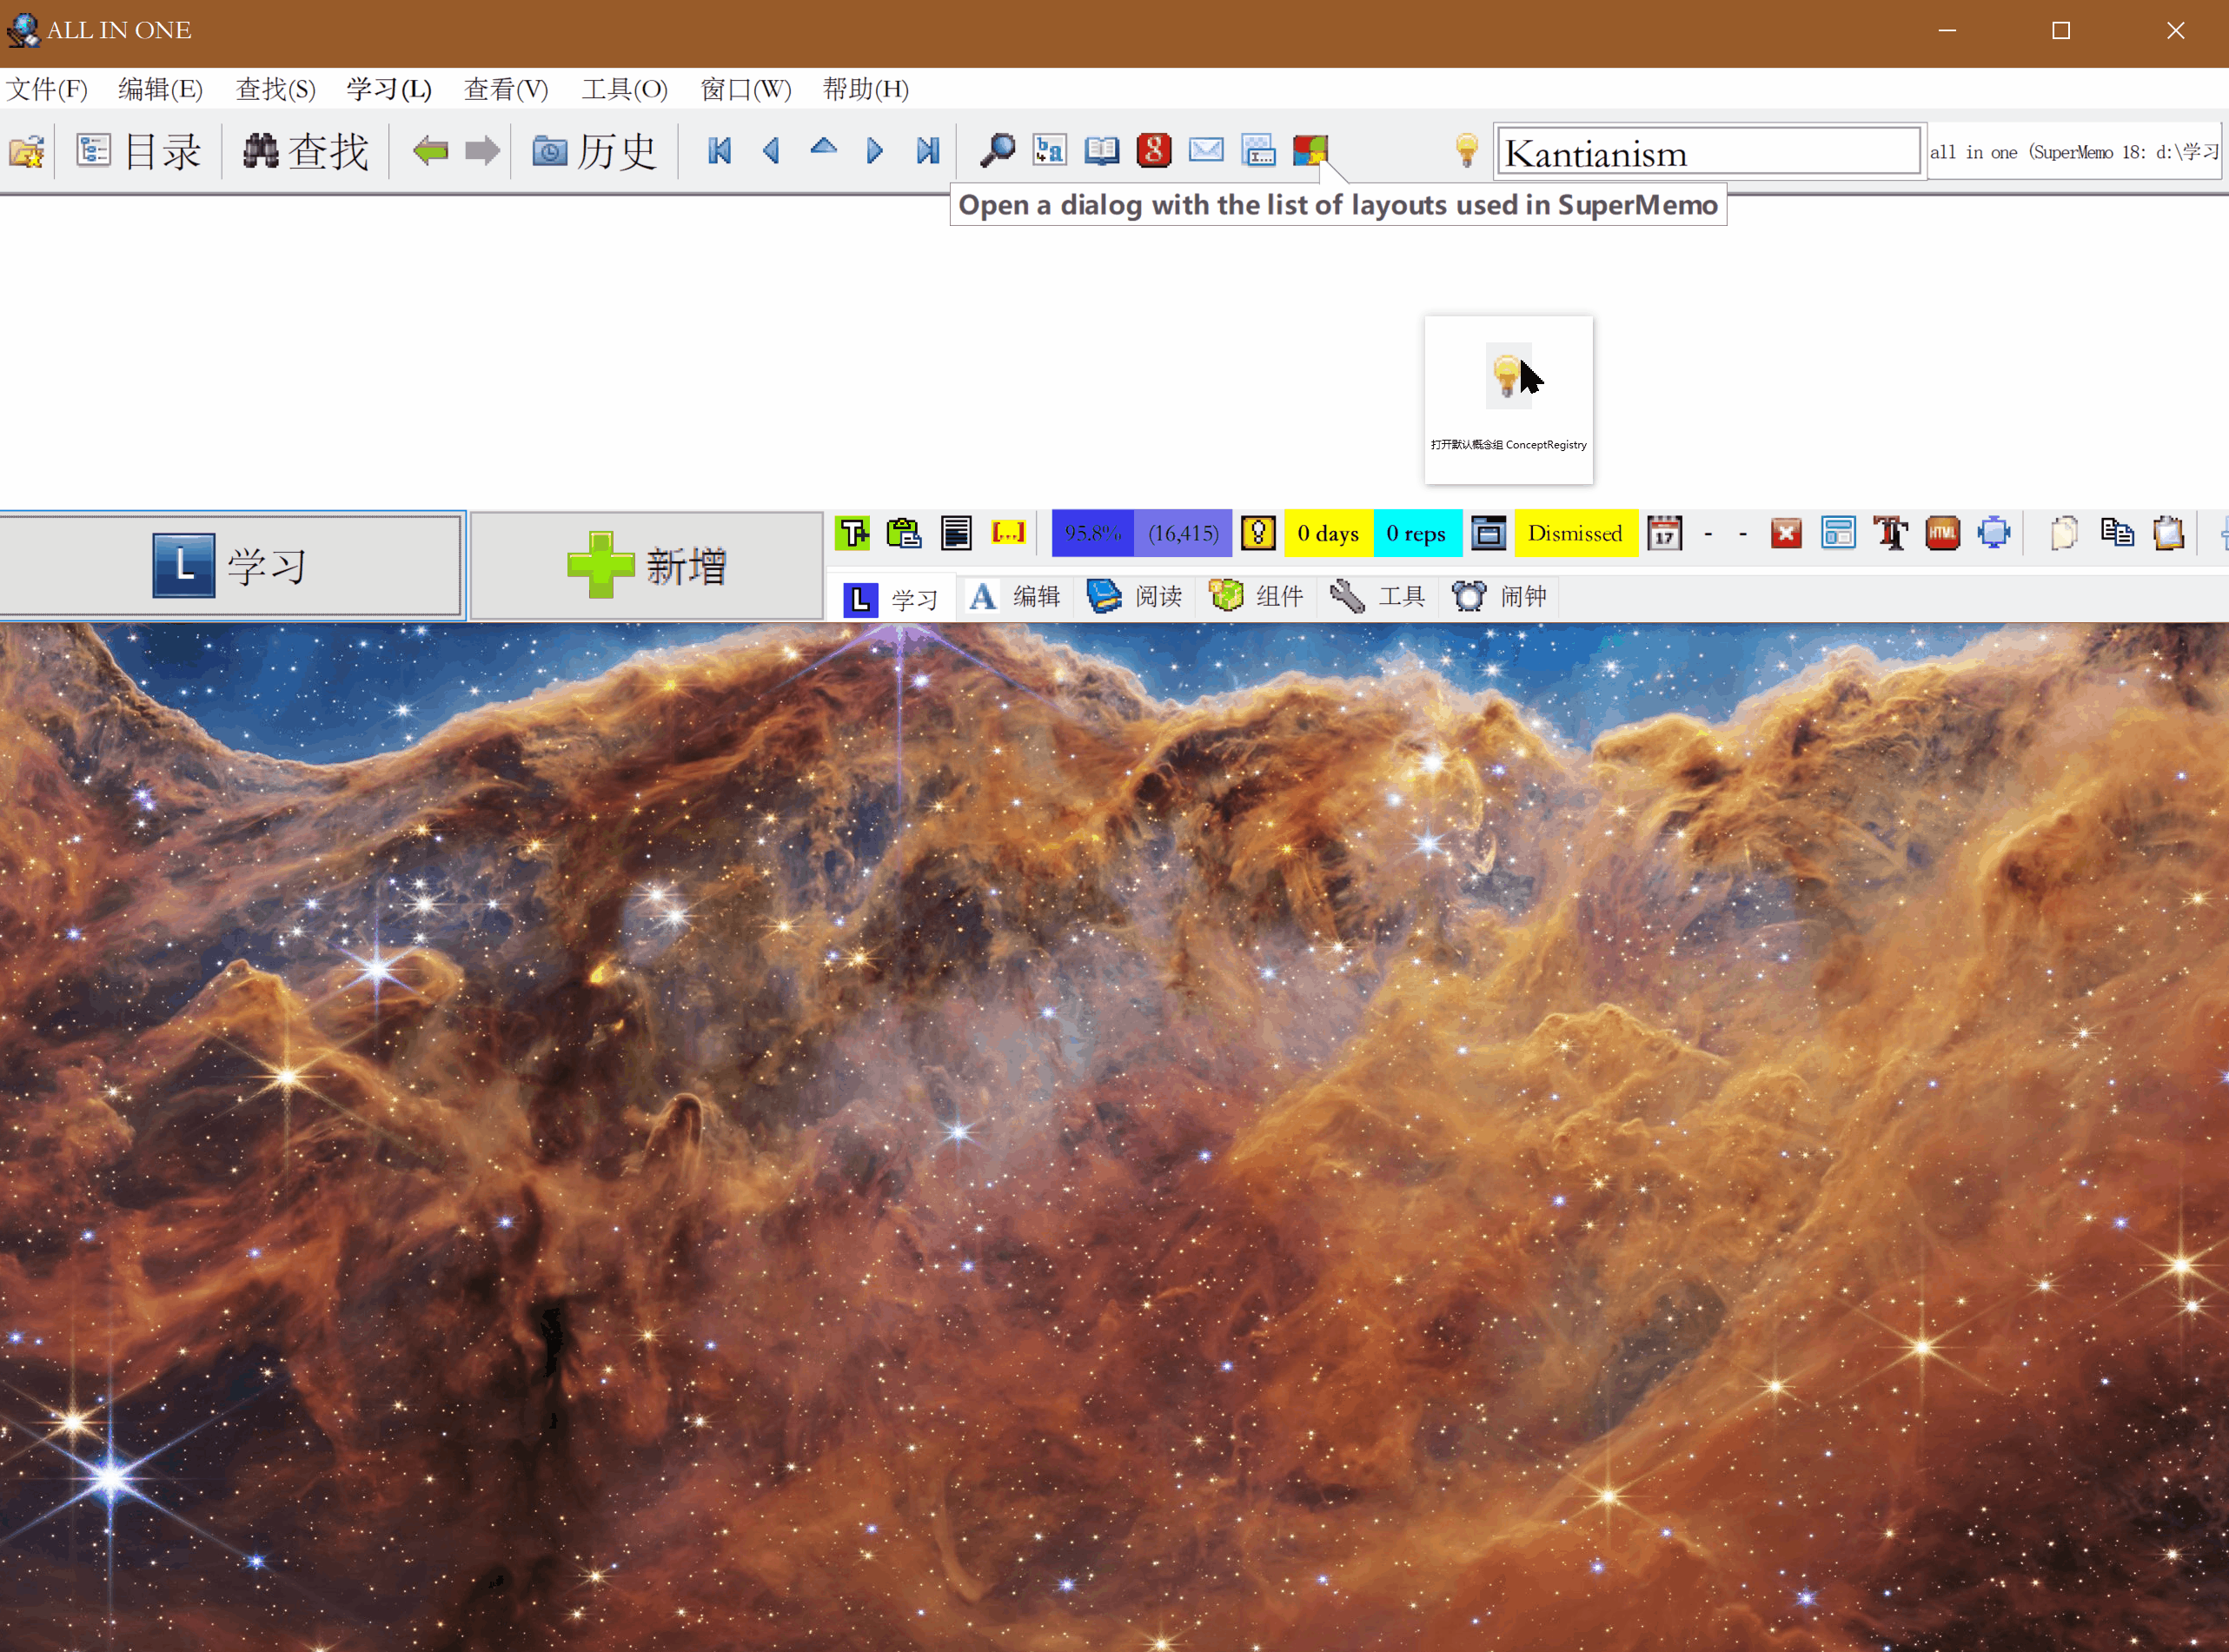
Task: Open the 学习(L) menu
Action: pyautogui.click(x=389, y=89)
